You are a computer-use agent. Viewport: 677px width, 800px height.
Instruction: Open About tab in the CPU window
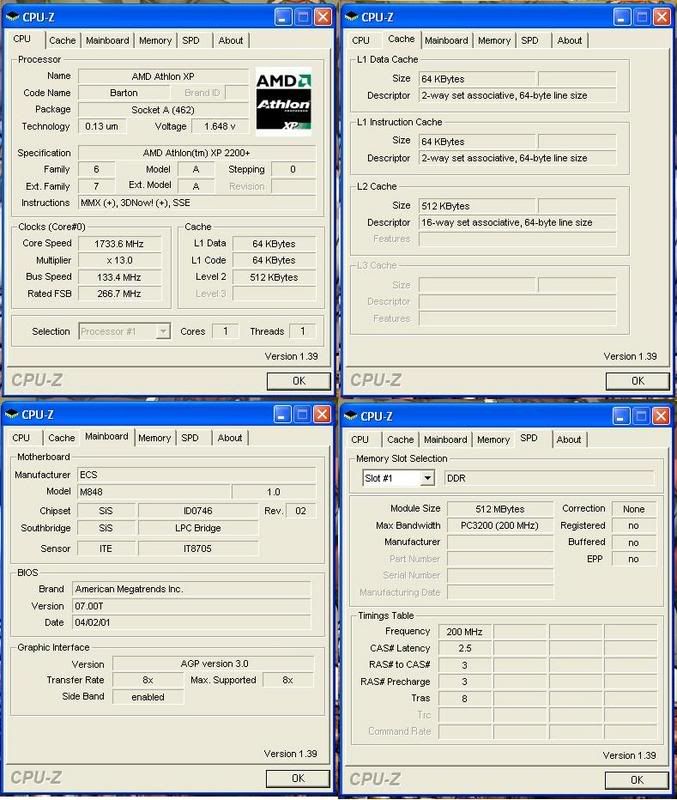231,40
